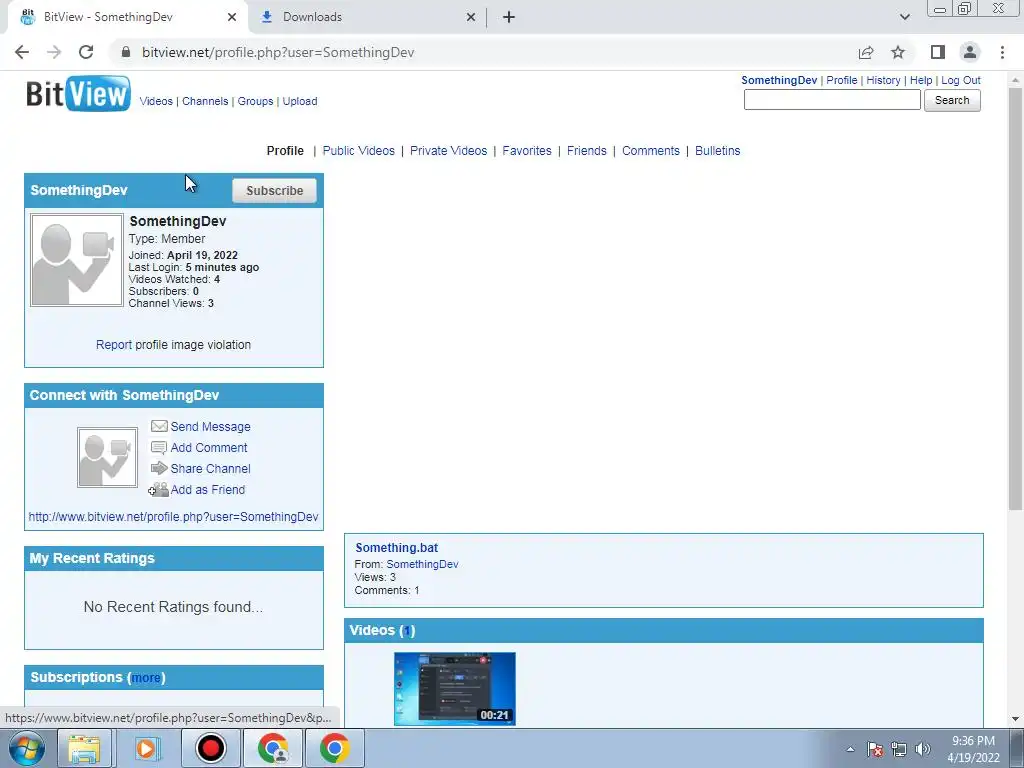Viewport: 1024px width, 768px height.
Task: Click the search input field
Action: coord(832,100)
